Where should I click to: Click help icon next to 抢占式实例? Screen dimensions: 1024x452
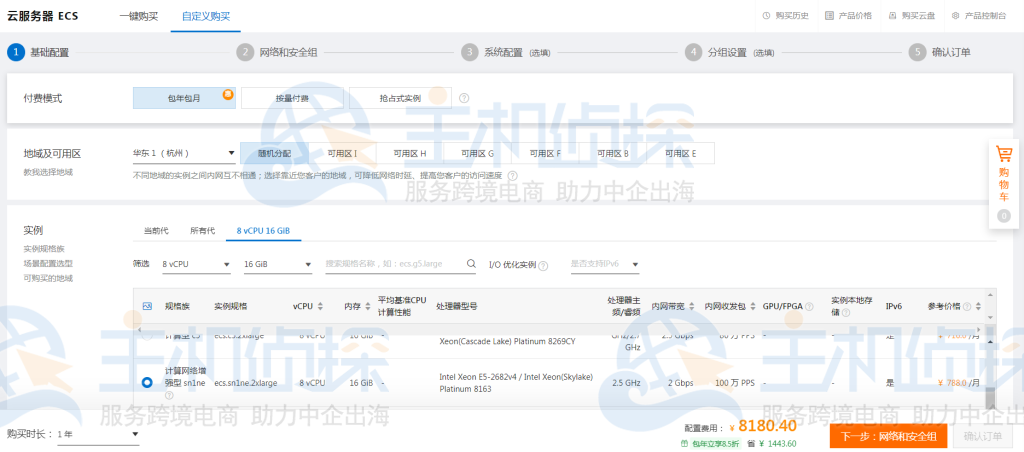click(x=464, y=98)
